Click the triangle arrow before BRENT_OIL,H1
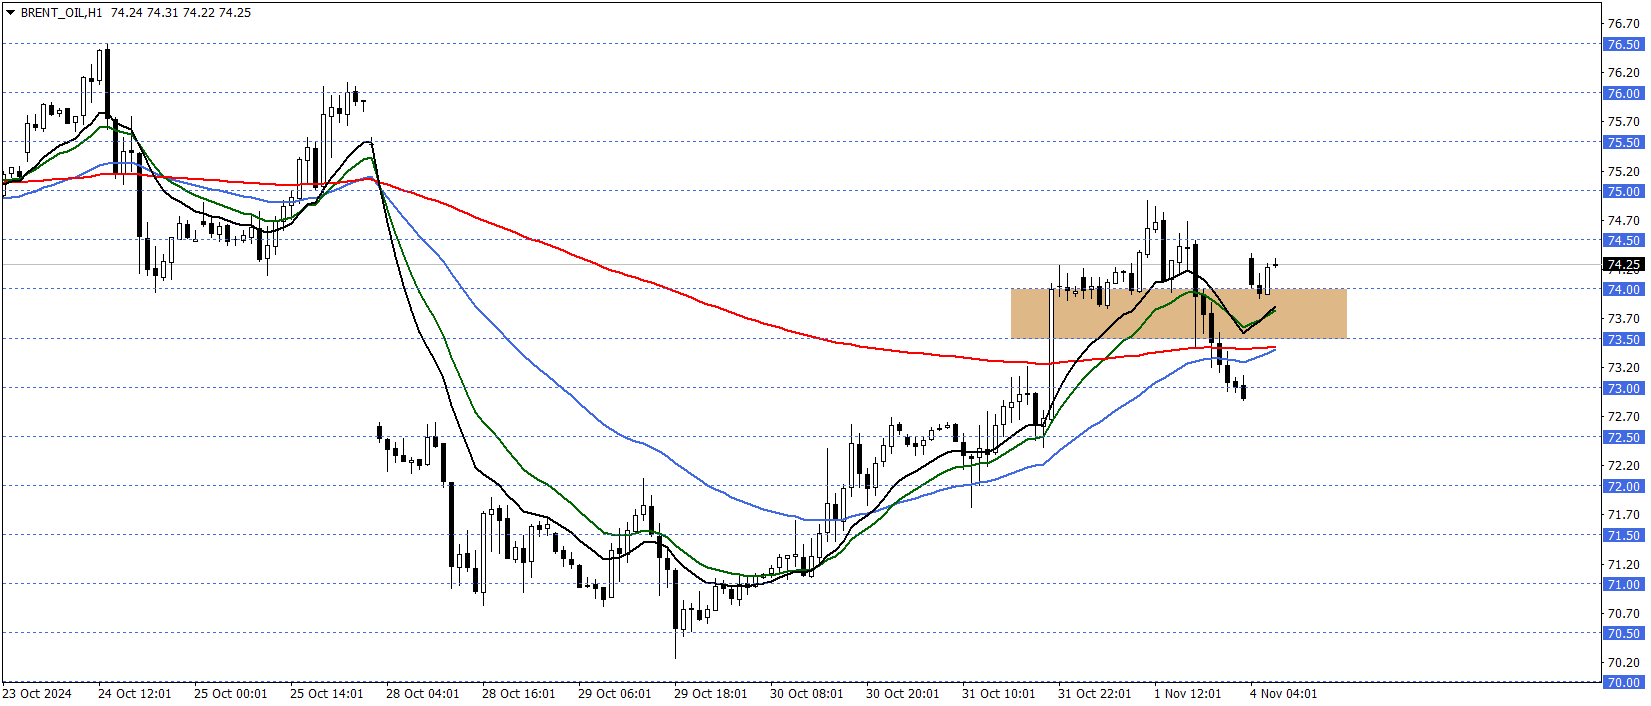The image size is (1651, 706). coord(10,13)
